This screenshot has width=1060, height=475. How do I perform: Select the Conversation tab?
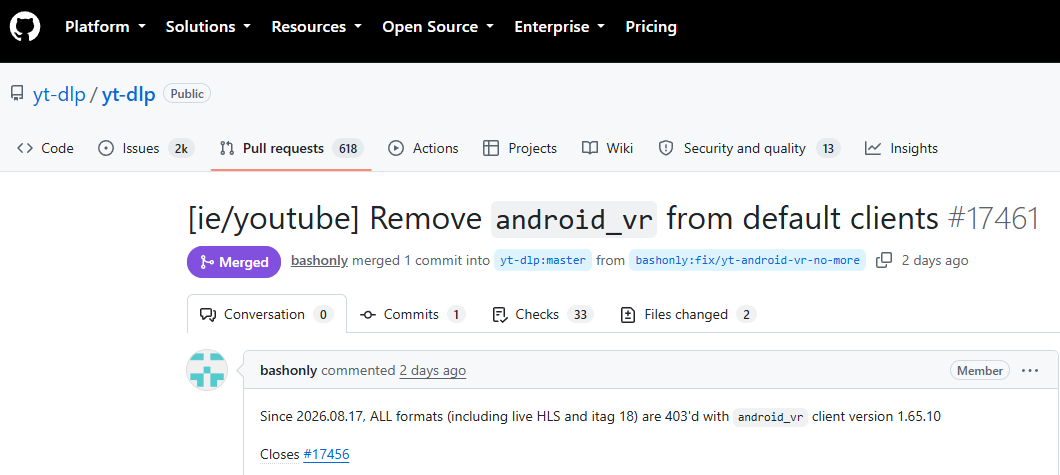click(266, 314)
